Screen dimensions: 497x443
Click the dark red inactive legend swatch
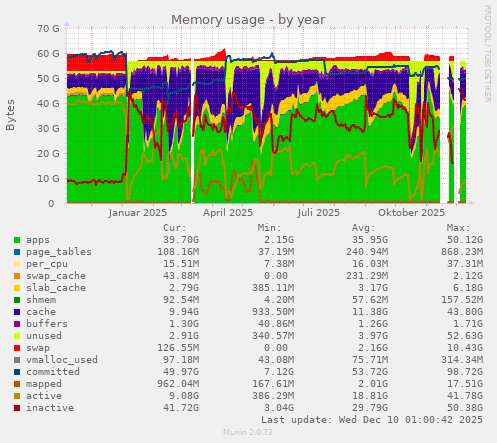17,408
